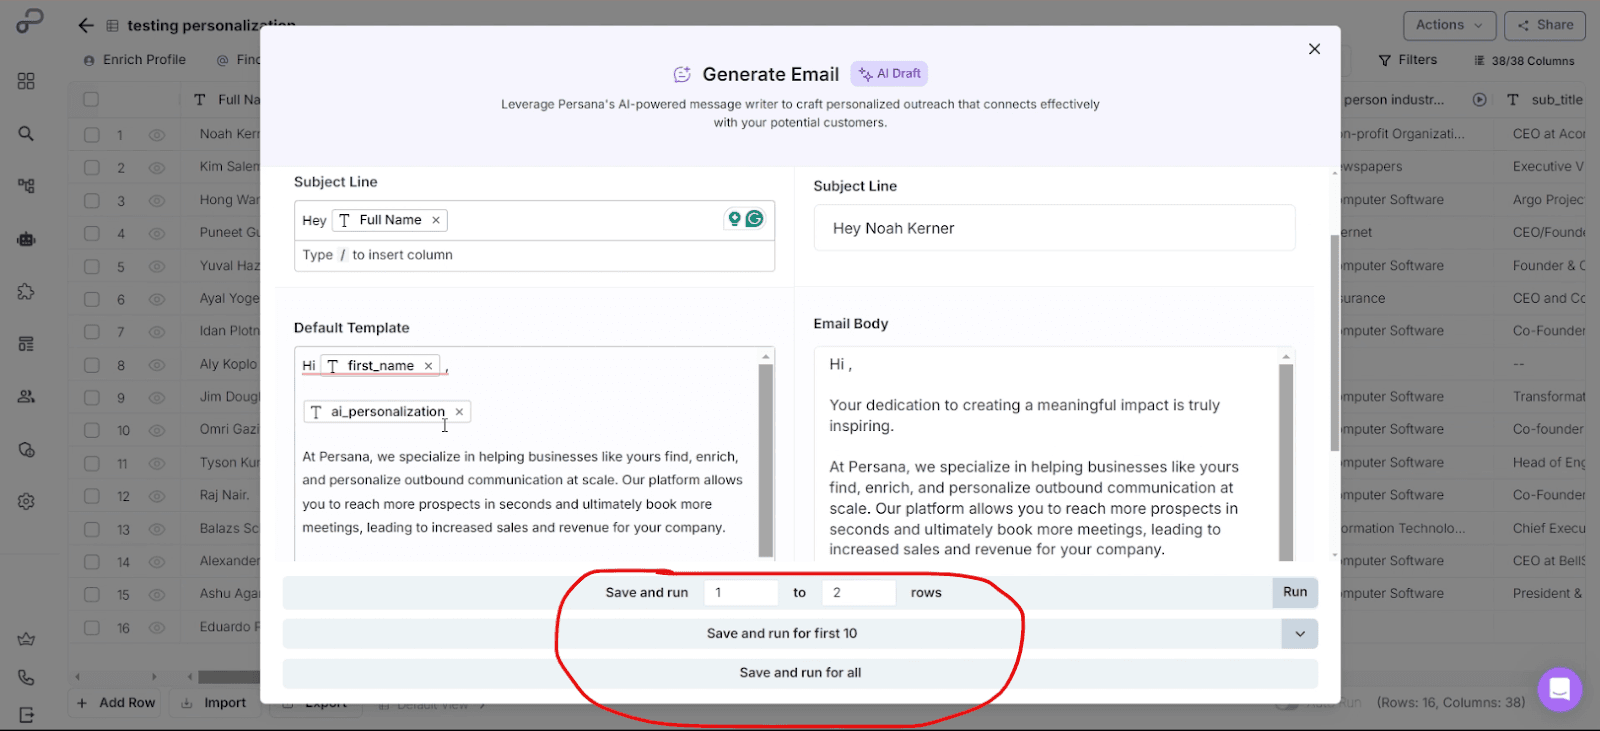Close the Generate Email dialog
1600x731 pixels.
(1314, 49)
